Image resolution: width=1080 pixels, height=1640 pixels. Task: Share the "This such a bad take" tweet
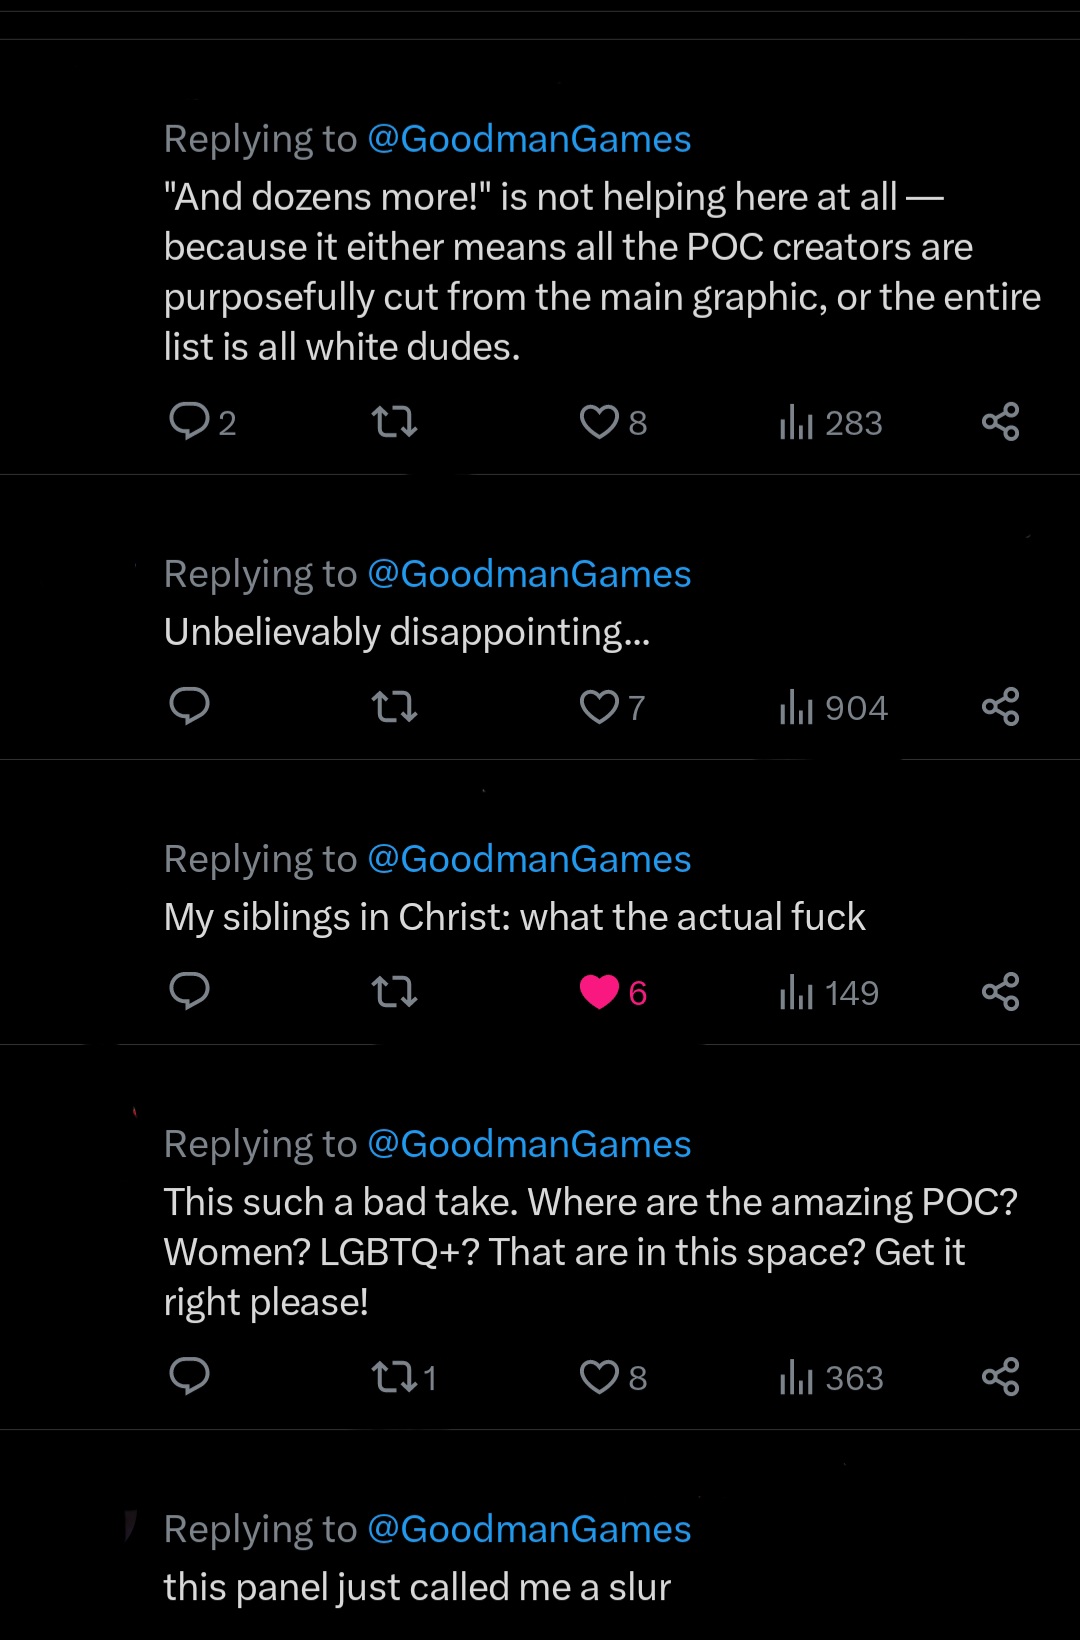(1000, 1377)
